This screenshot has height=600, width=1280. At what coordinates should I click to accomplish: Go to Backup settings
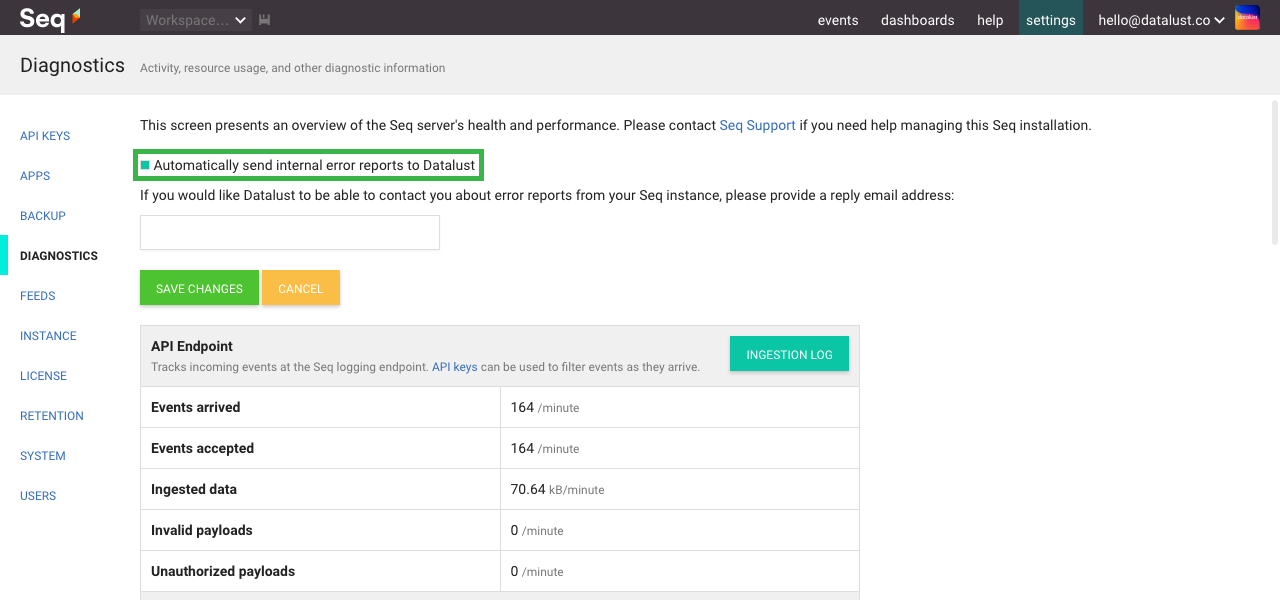click(43, 216)
